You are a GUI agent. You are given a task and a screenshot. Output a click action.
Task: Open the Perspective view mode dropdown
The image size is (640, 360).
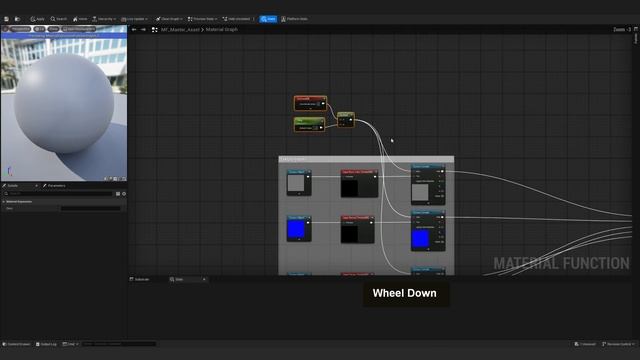(x=20, y=29)
